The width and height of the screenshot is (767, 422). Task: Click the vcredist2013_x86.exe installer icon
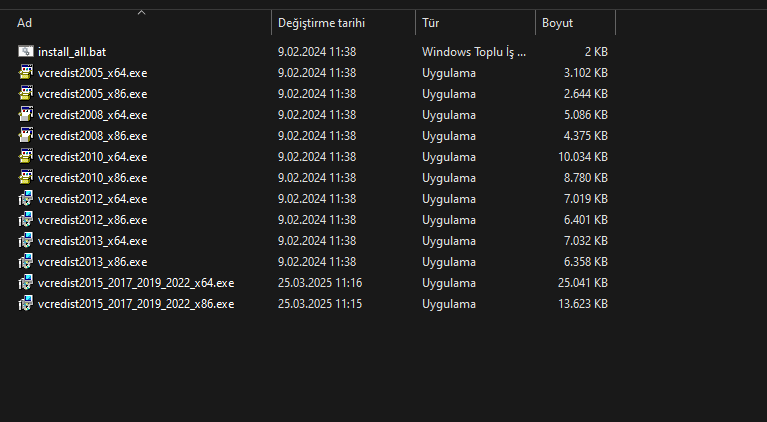26,262
